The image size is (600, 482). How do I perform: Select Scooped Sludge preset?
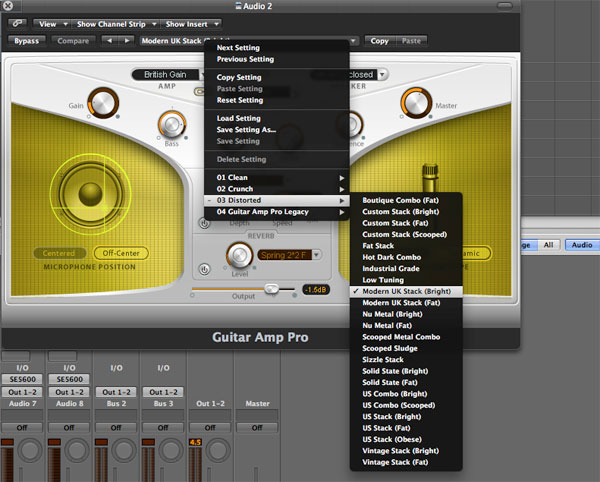click(x=406, y=348)
